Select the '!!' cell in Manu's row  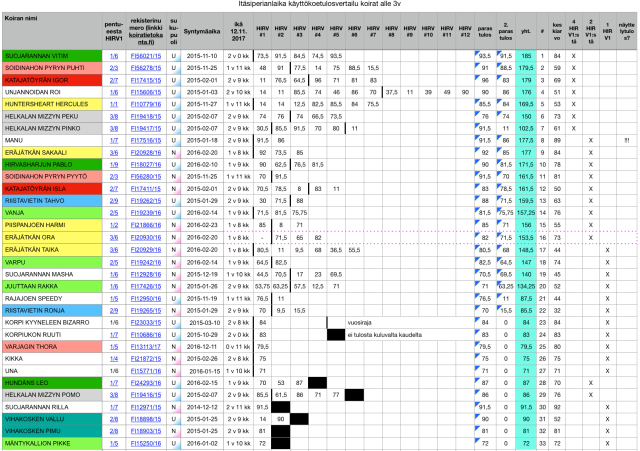point(625,138)
